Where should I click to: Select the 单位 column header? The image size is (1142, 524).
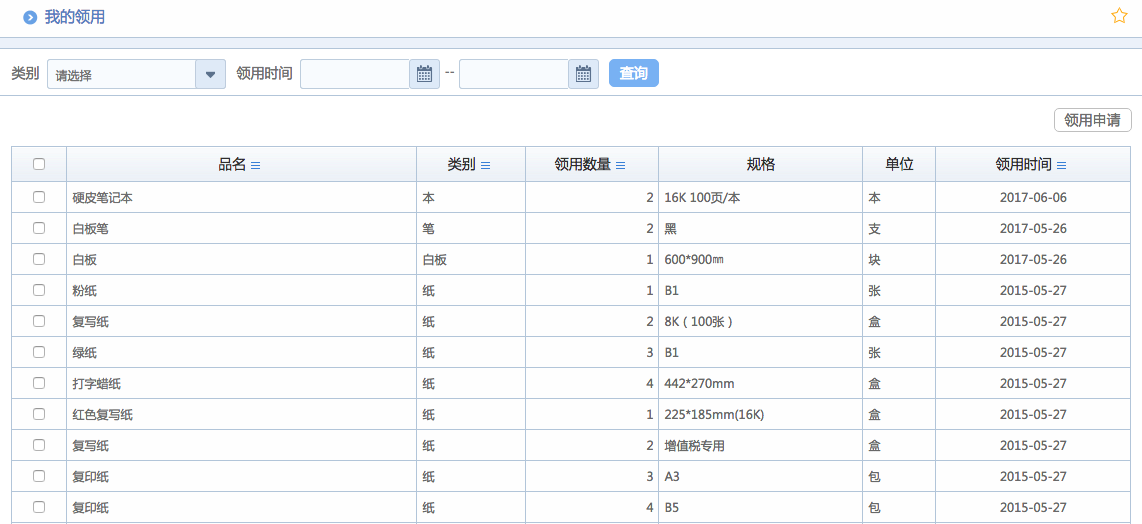click(x=898, y=165)
